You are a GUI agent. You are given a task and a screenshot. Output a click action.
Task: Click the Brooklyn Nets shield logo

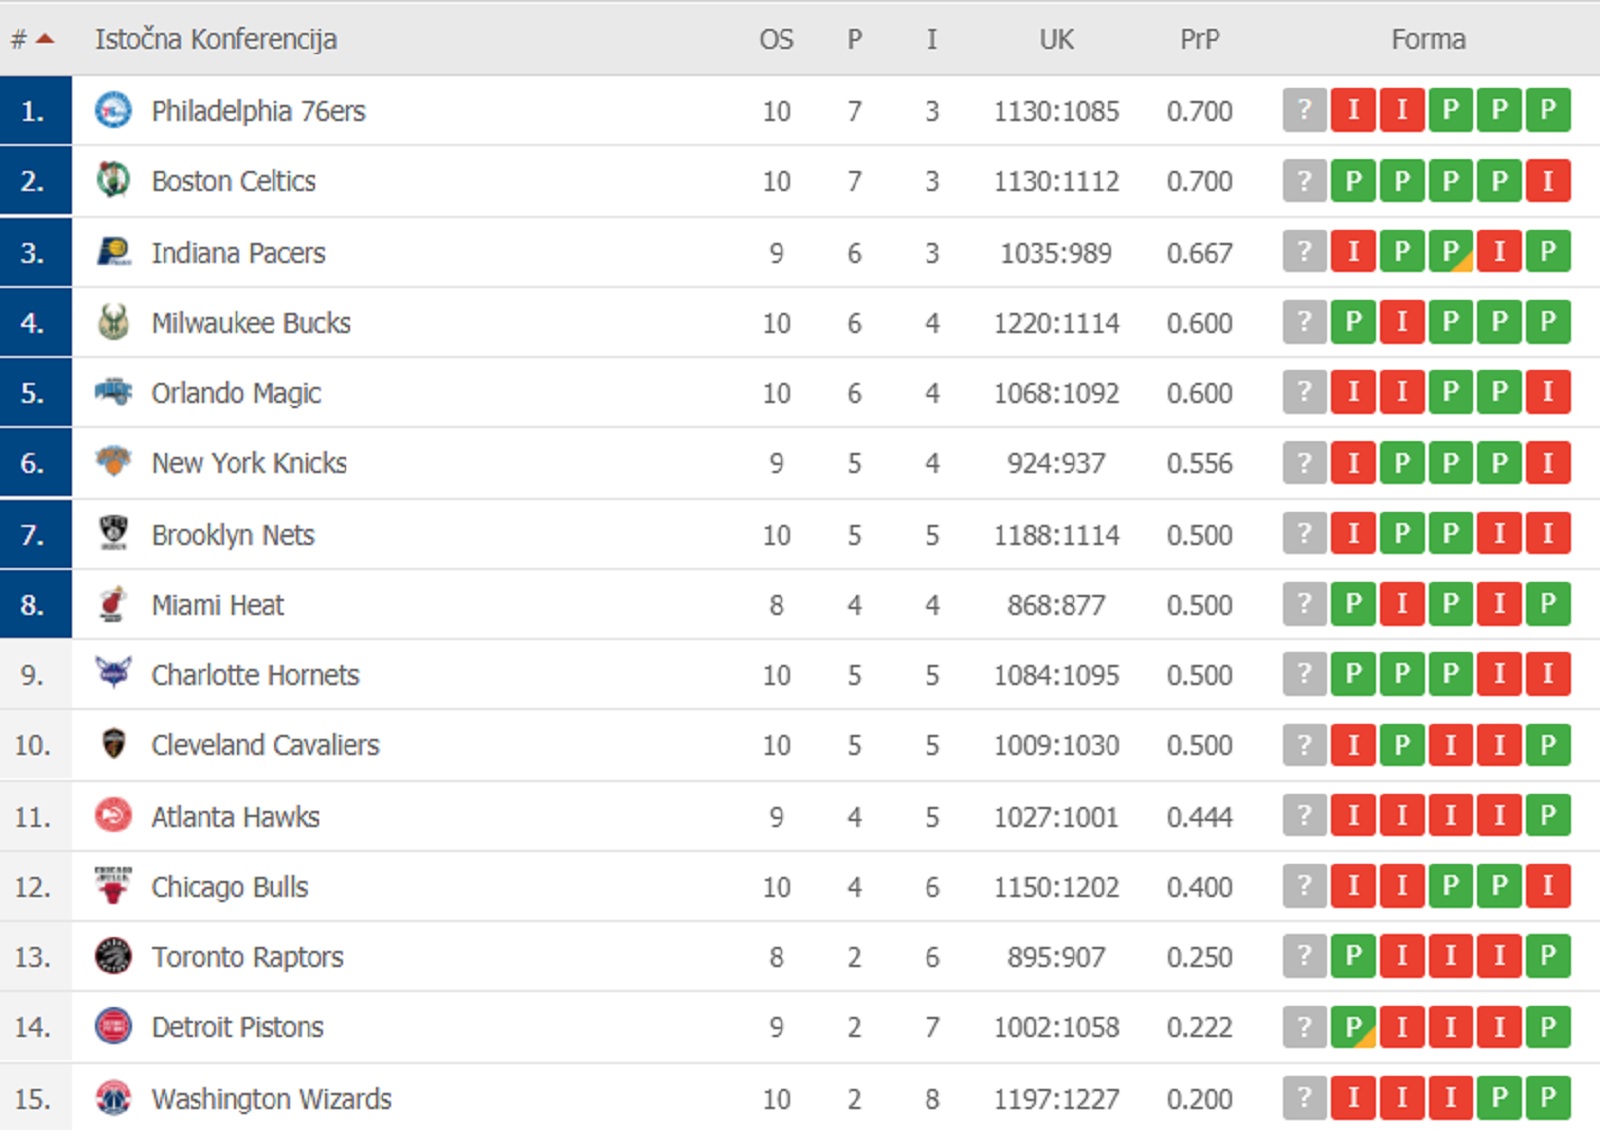tap(113, 533)
